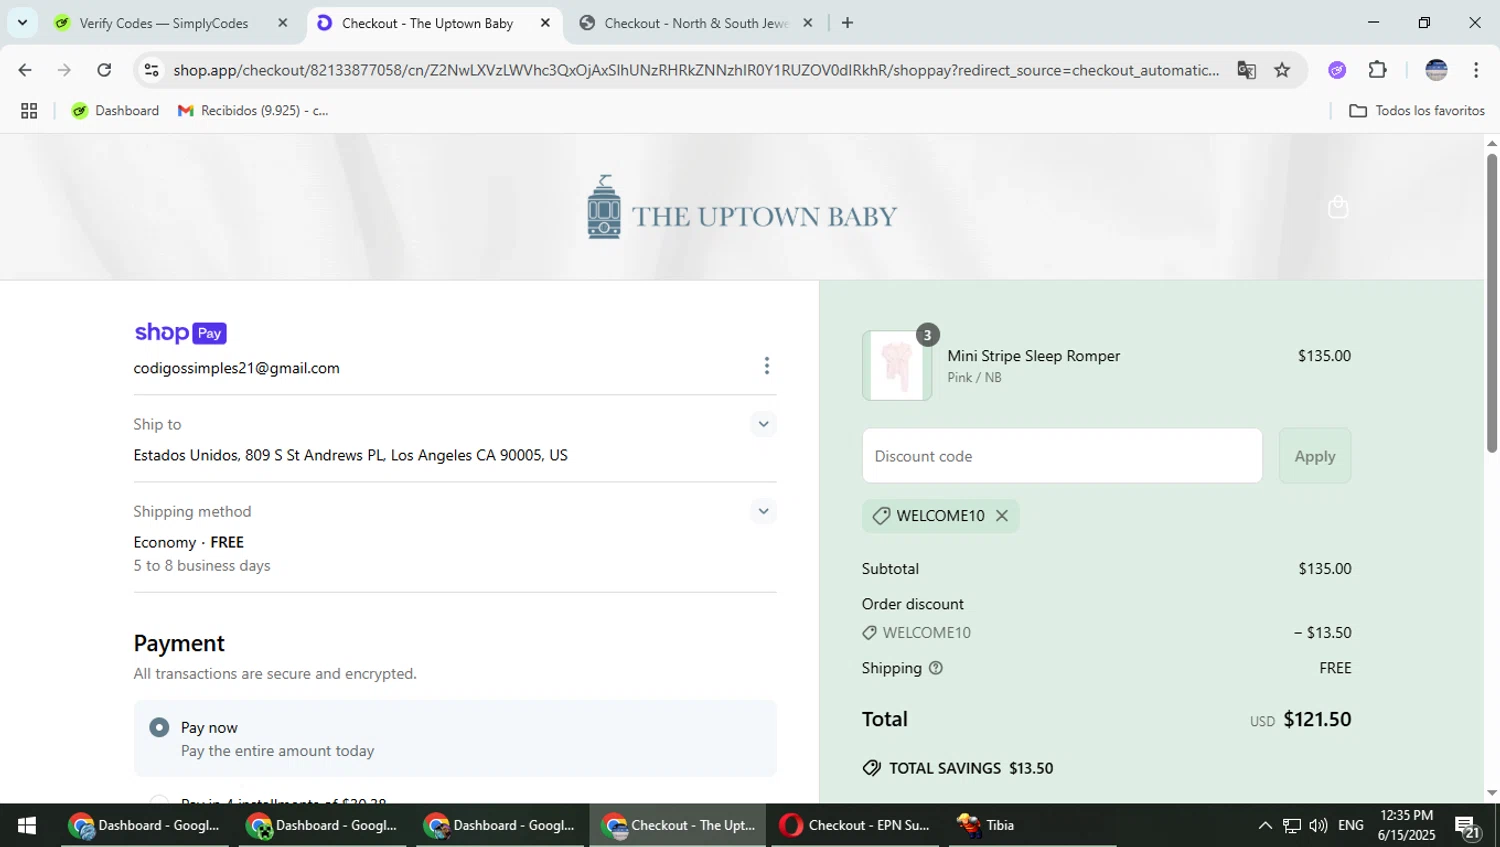Screen dimensions: 1500x847
Task: Reload the current page
Action: [x=104, y=70]
